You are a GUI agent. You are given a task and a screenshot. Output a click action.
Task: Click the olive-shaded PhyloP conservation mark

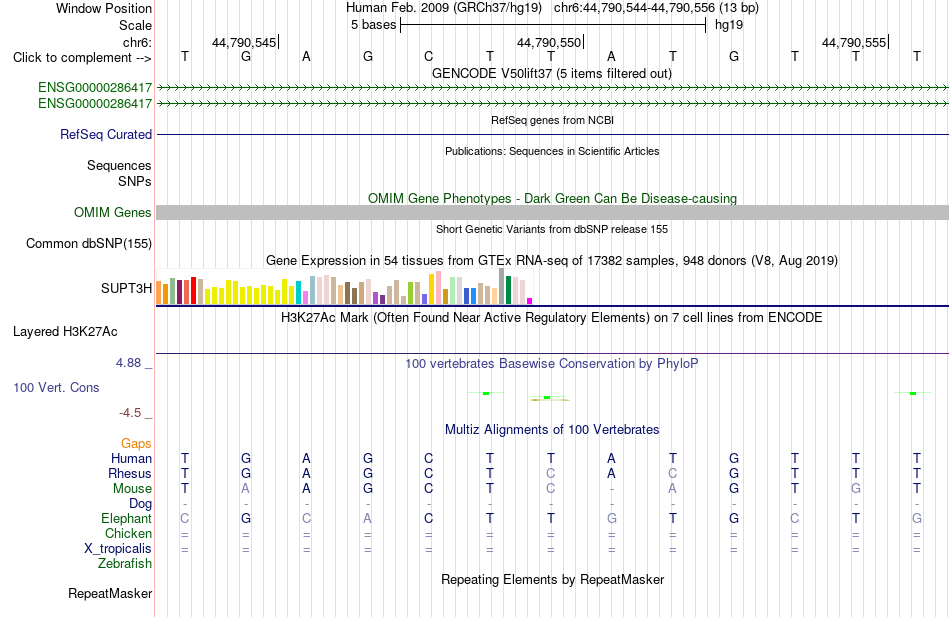[549, 399]
